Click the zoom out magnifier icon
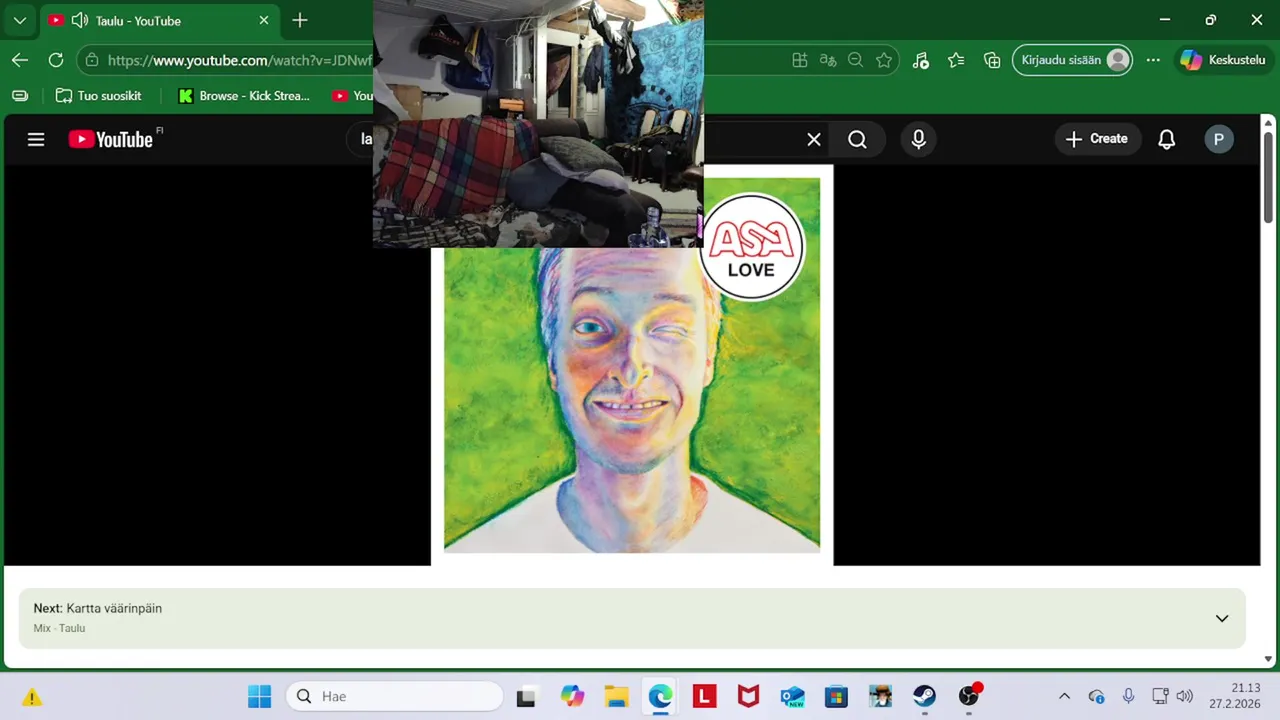 [x=856, y=60]
